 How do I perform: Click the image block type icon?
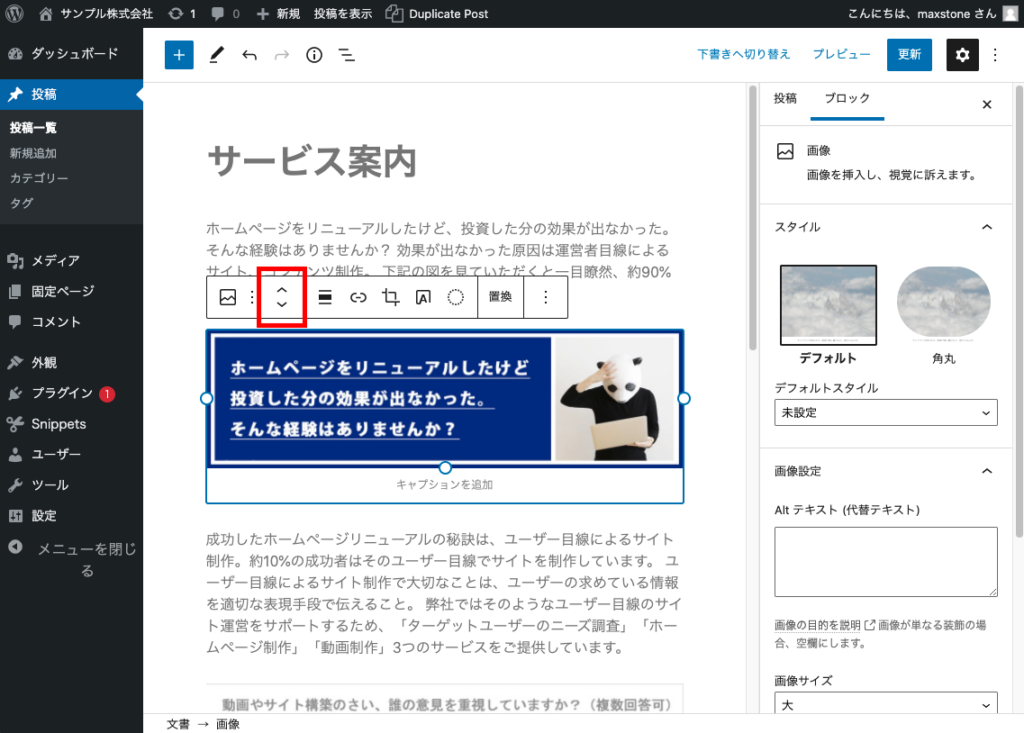point(227,297)
